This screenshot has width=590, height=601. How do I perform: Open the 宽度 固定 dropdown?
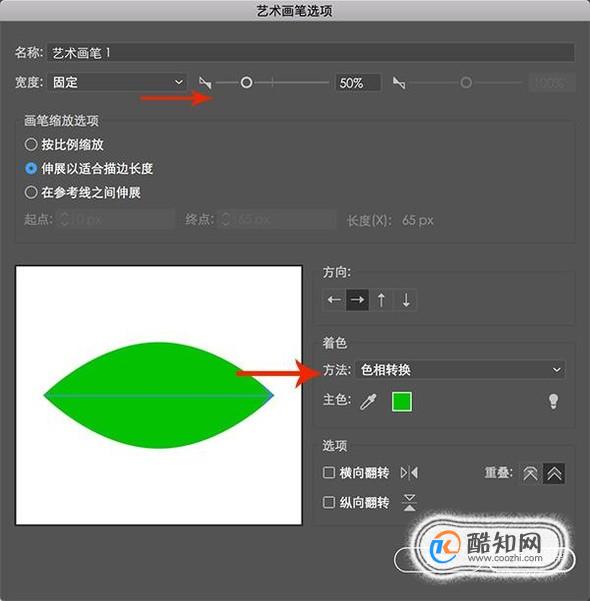117,82
